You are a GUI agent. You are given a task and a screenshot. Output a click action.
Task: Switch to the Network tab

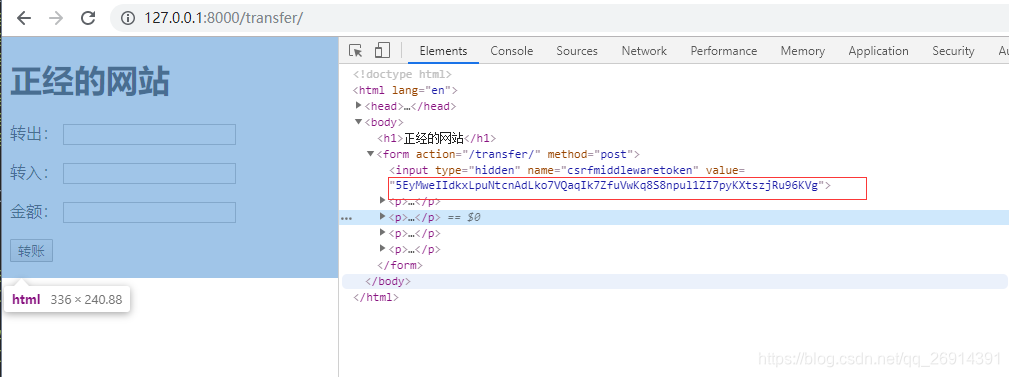tap(644, 51)
